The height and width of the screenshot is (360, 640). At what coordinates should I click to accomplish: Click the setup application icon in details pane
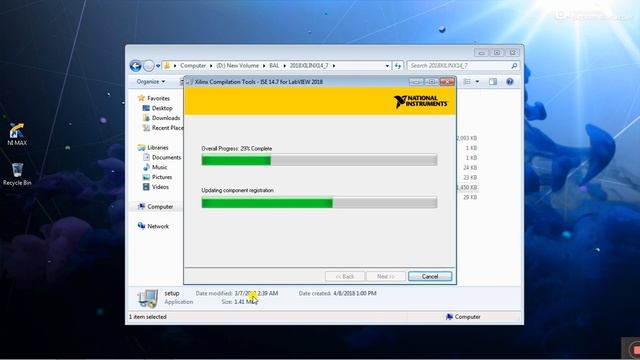148,298
